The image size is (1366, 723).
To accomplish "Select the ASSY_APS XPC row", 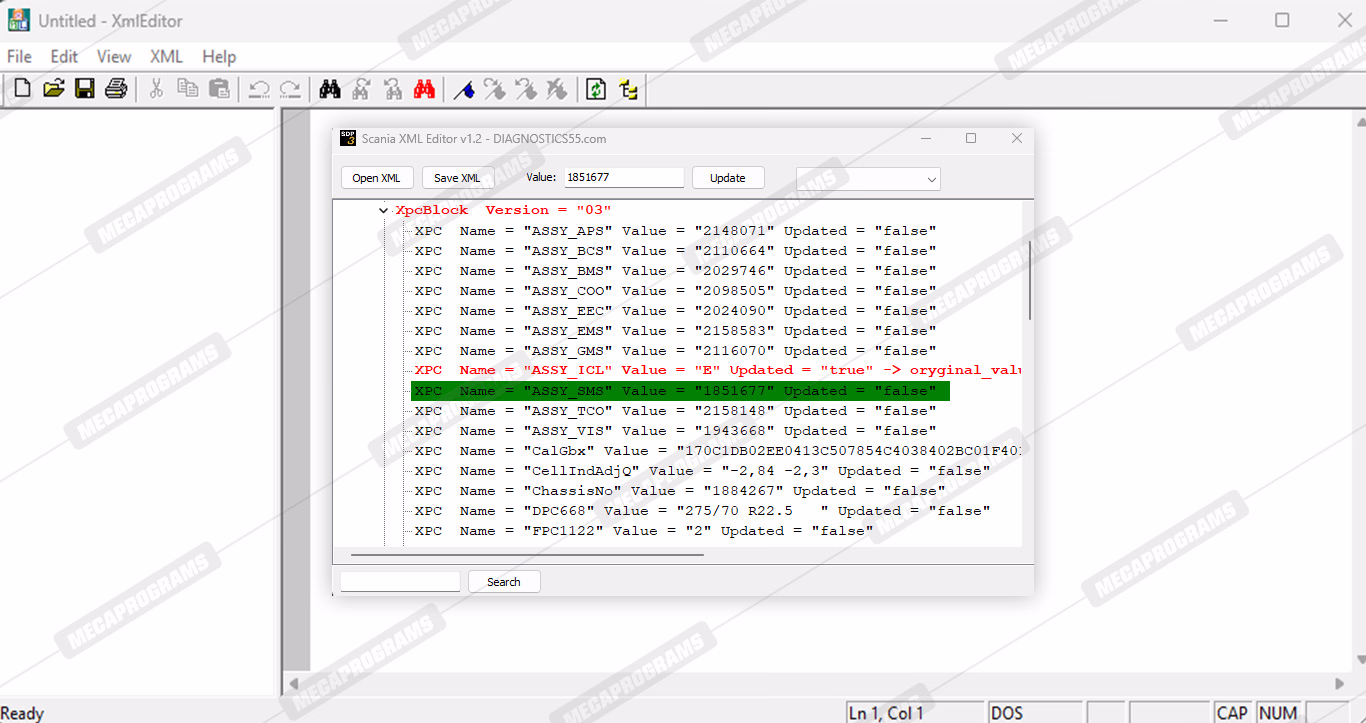I will coord(676,231).
